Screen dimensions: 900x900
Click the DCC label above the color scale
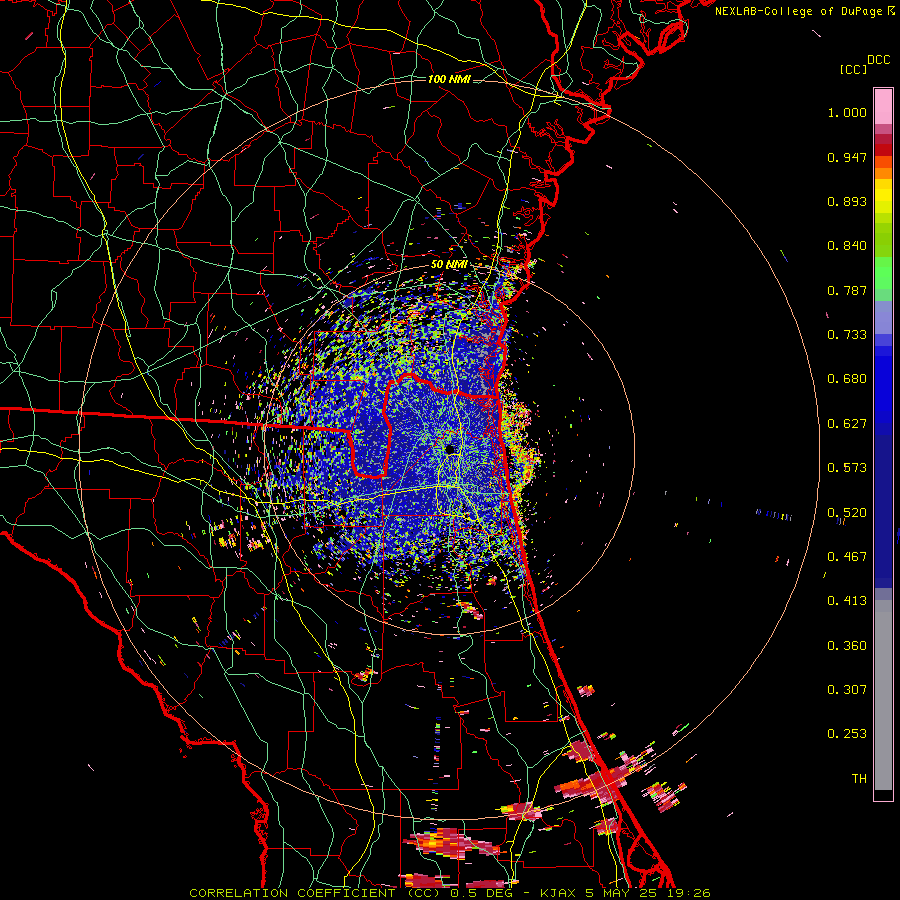pyautogui.click(x=878, y=59)
